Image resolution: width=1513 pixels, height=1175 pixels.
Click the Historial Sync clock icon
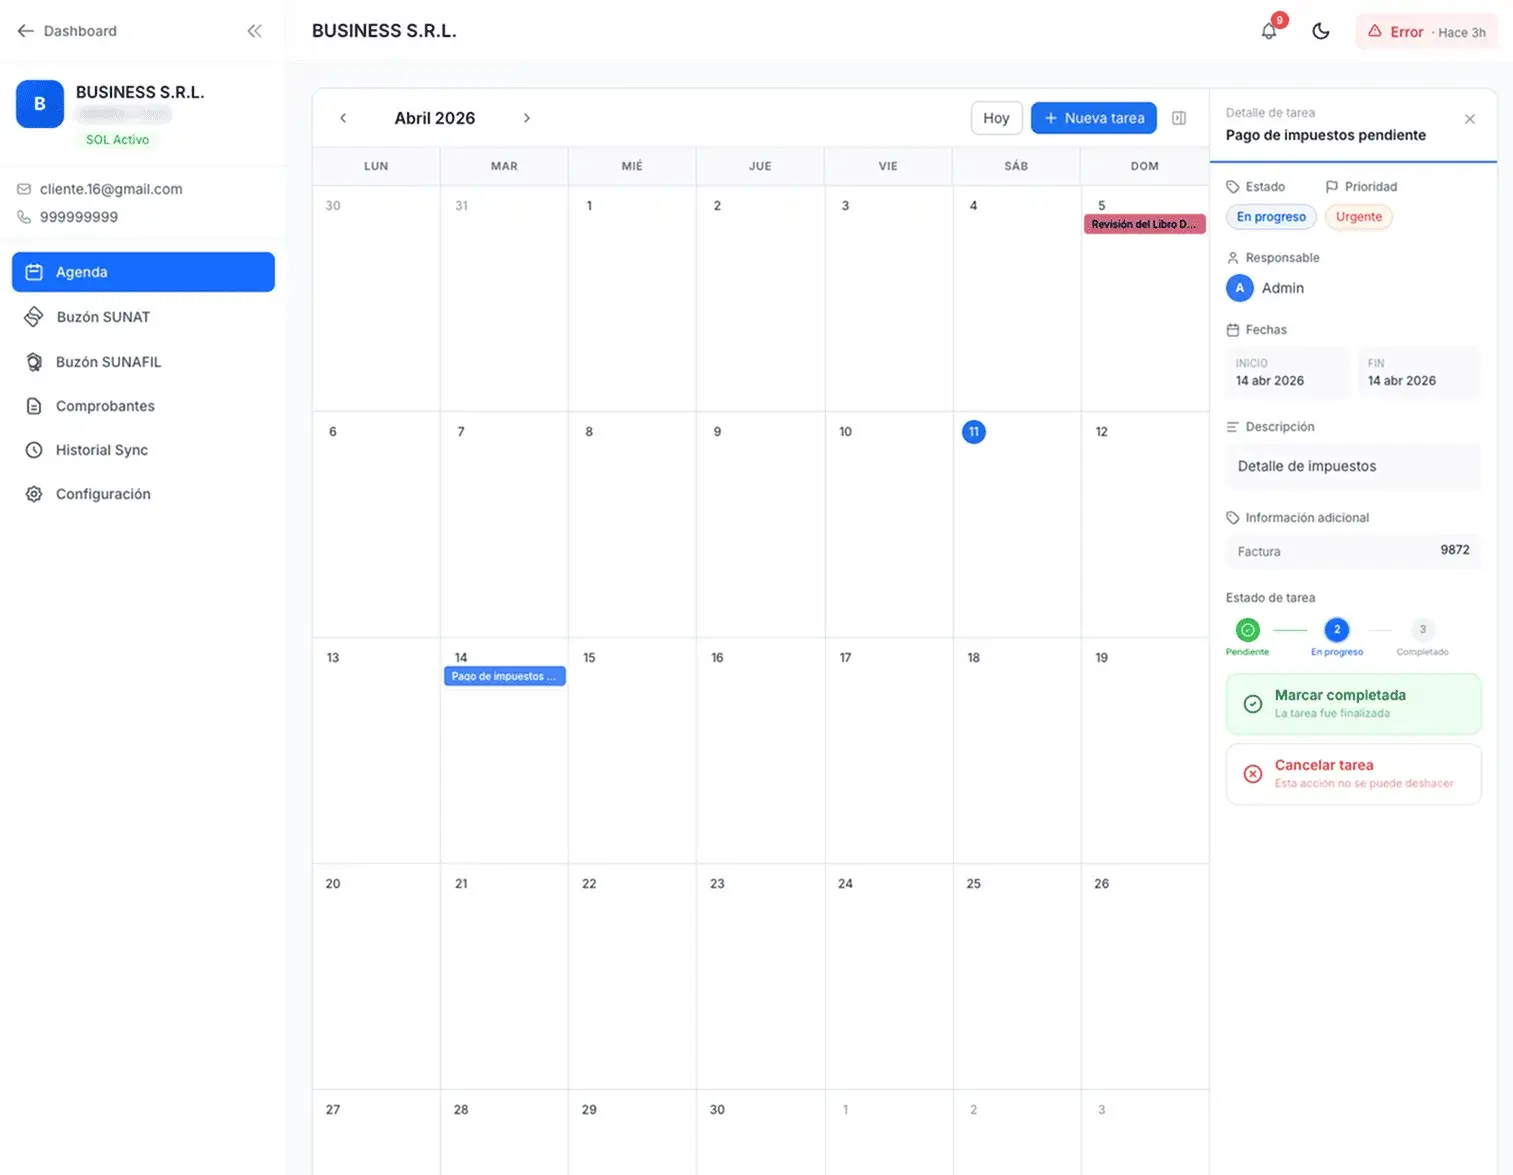coord(33,449)
